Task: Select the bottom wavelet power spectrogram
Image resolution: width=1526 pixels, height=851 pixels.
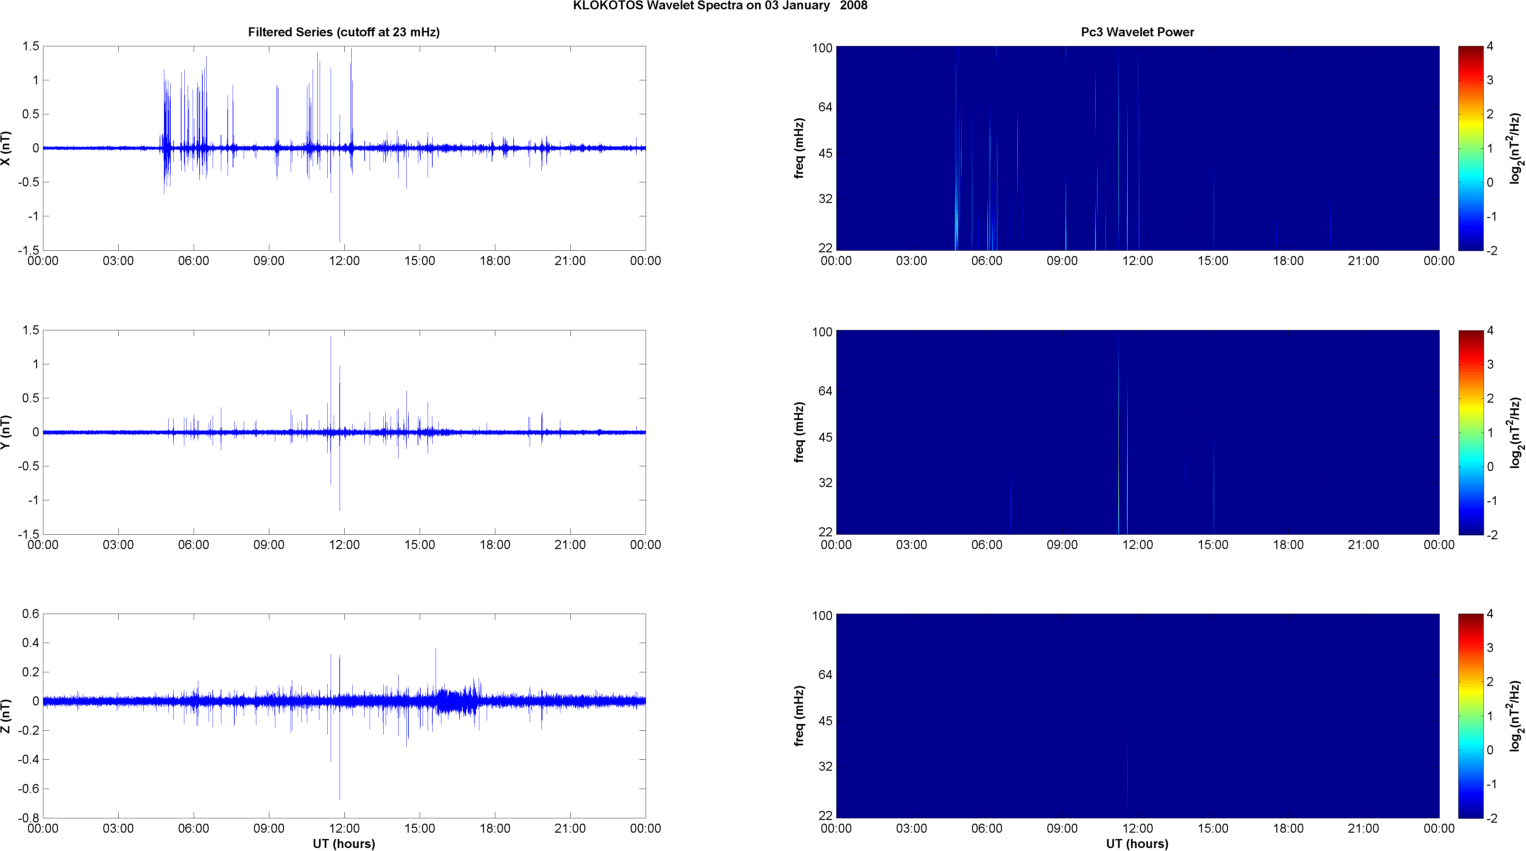Action: tap(1137, 716)
